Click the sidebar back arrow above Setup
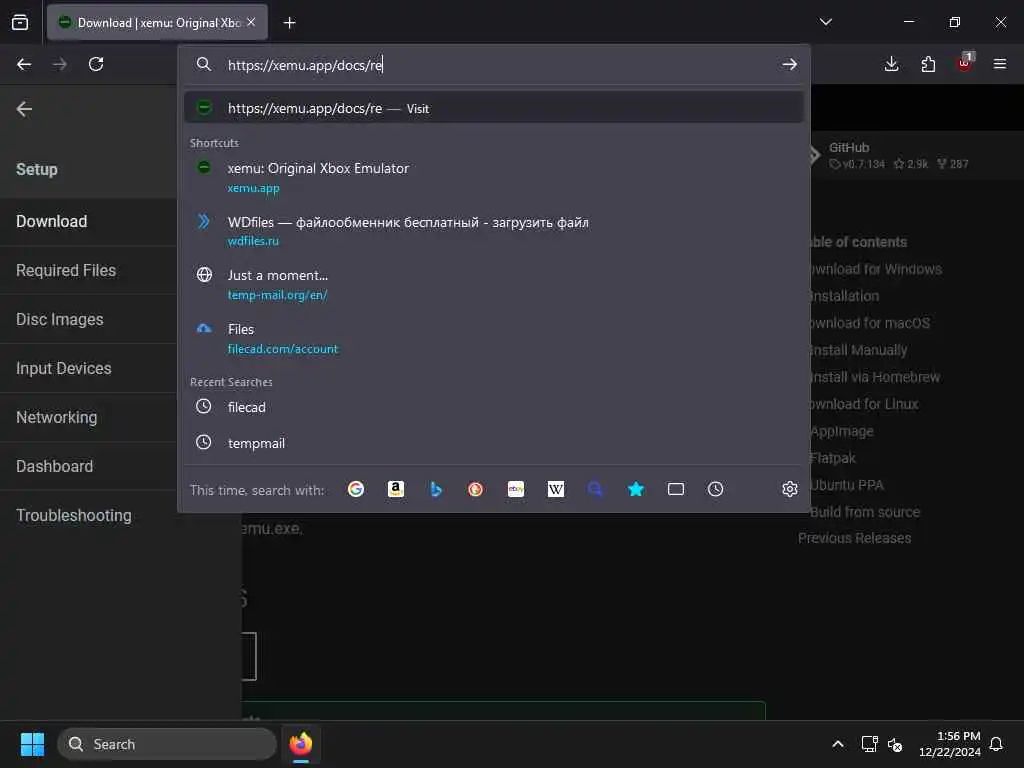The height and width of the screenshot is (768, 1024). [24, 109]
